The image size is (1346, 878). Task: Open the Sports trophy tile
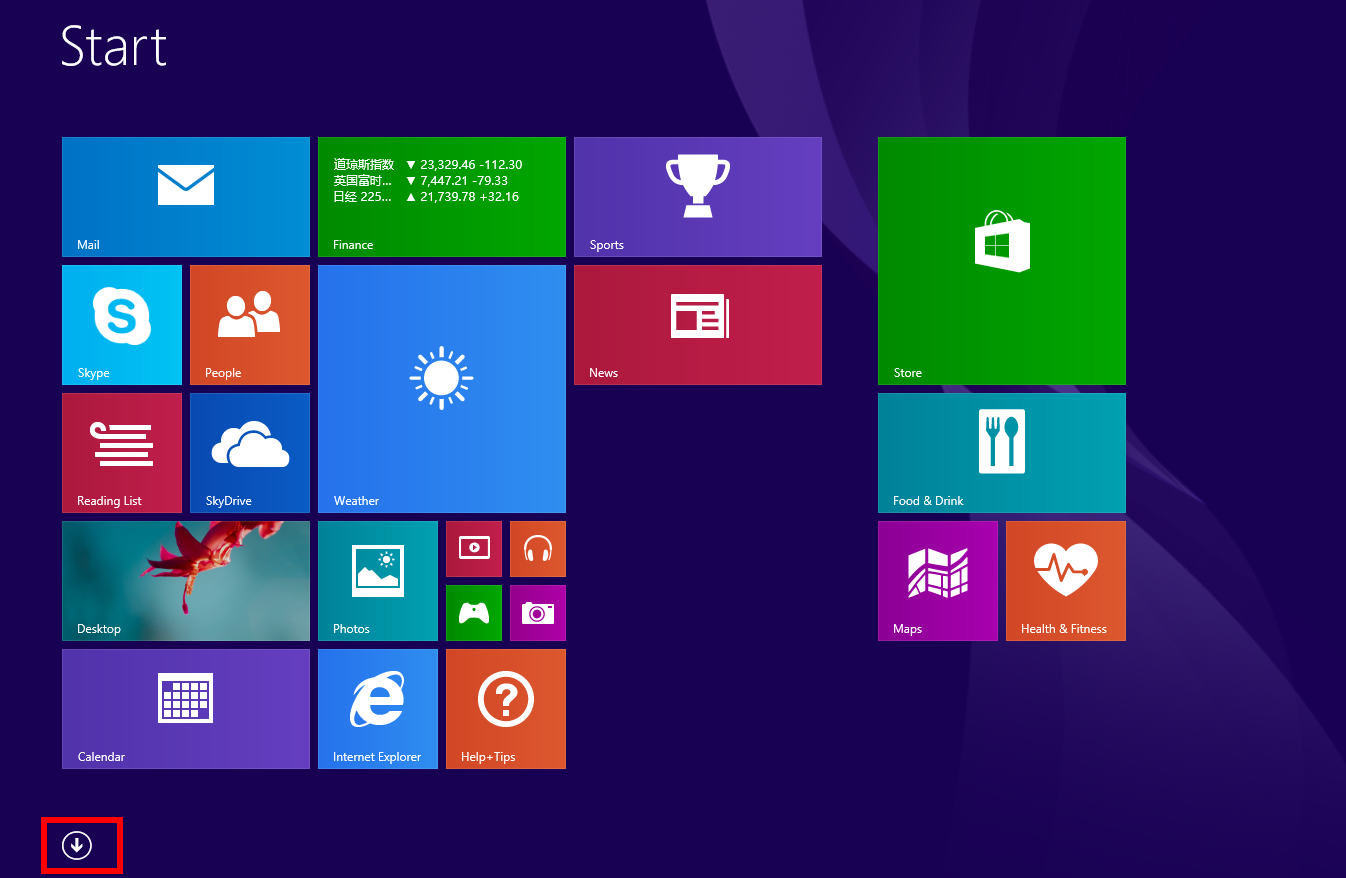[x=698, y=197]
